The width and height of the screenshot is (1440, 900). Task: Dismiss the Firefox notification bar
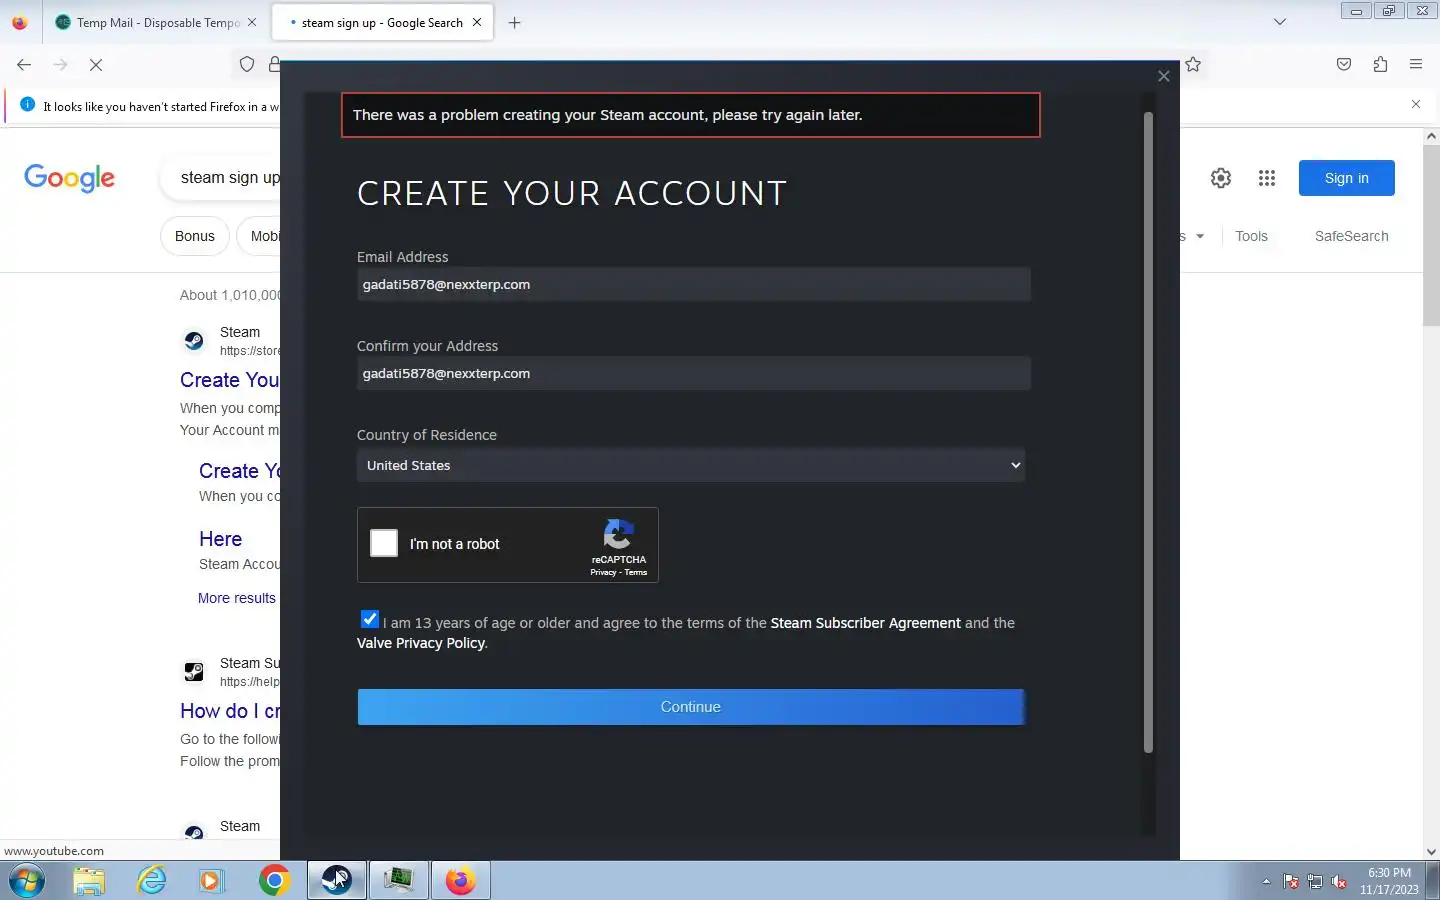pyautogui.click(x=1416, y=104)
